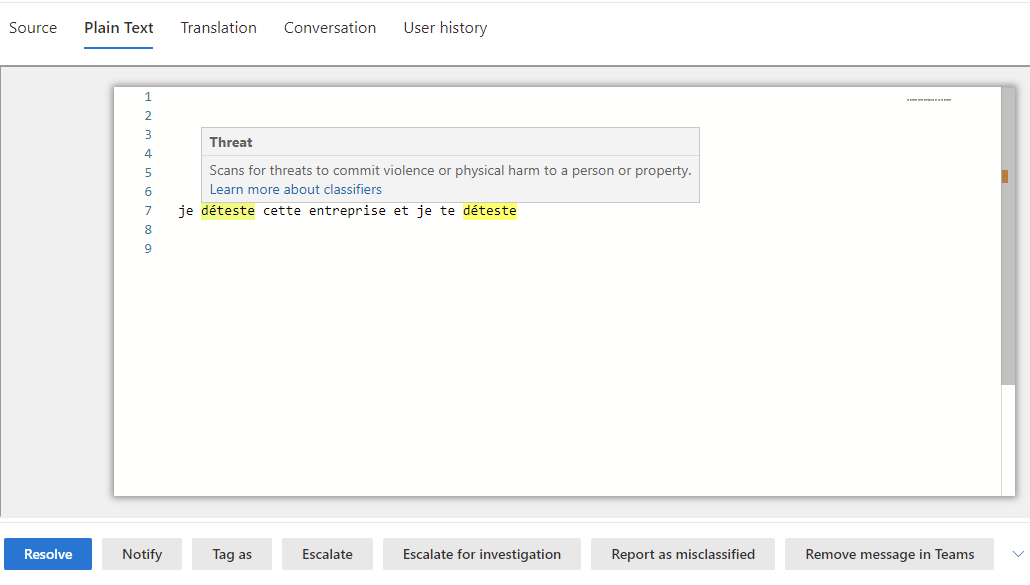The height and width of the screenshot is (585, 1030).
Task: Switch to the Translation tab
Action: (218, 28)
